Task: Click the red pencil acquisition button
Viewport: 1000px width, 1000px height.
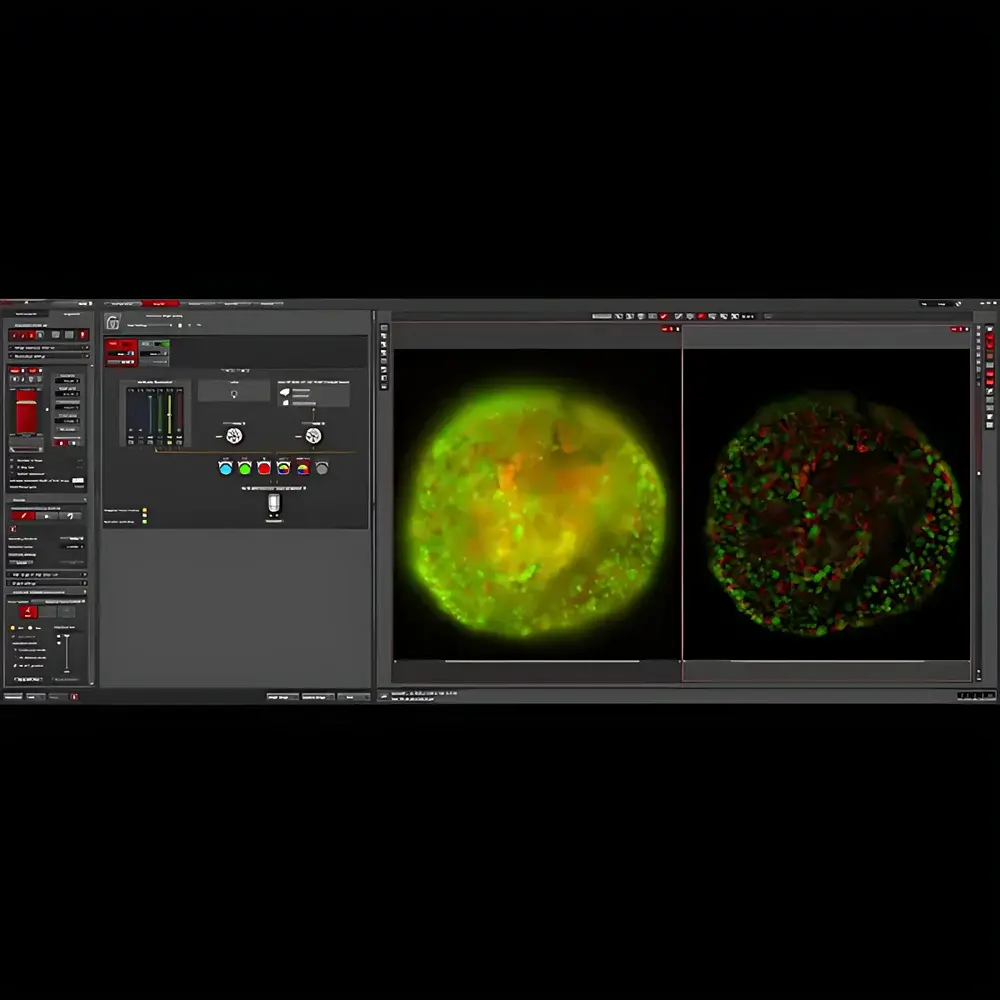Action: pos(24,515)
